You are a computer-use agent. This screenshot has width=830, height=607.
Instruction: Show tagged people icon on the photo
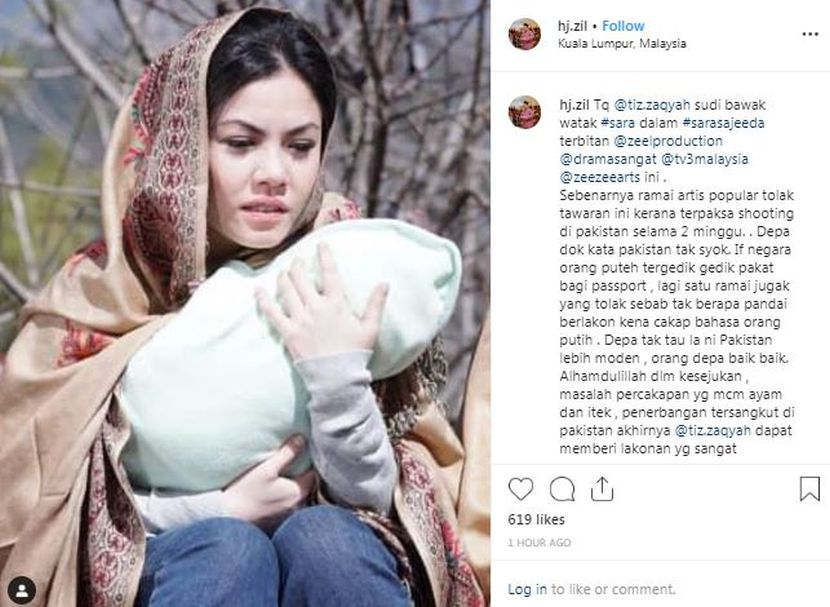coord(22,590)
